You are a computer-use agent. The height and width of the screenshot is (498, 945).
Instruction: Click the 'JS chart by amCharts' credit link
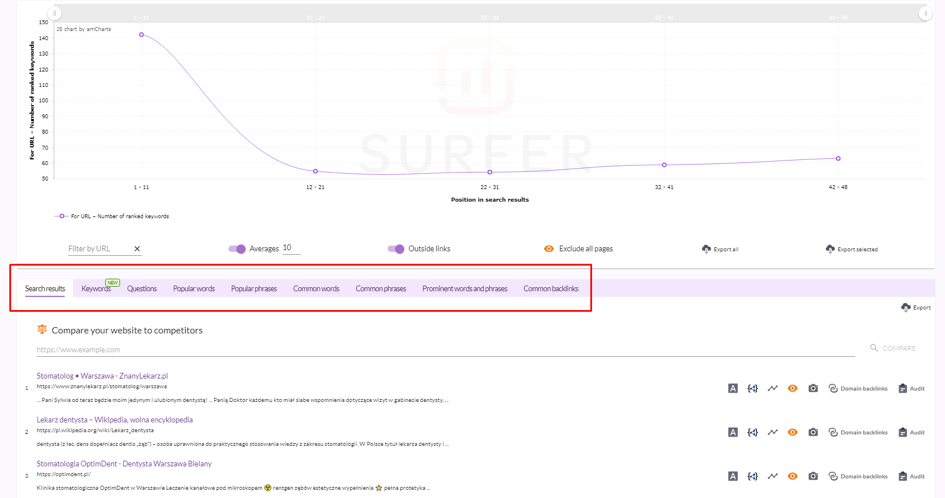84,29
